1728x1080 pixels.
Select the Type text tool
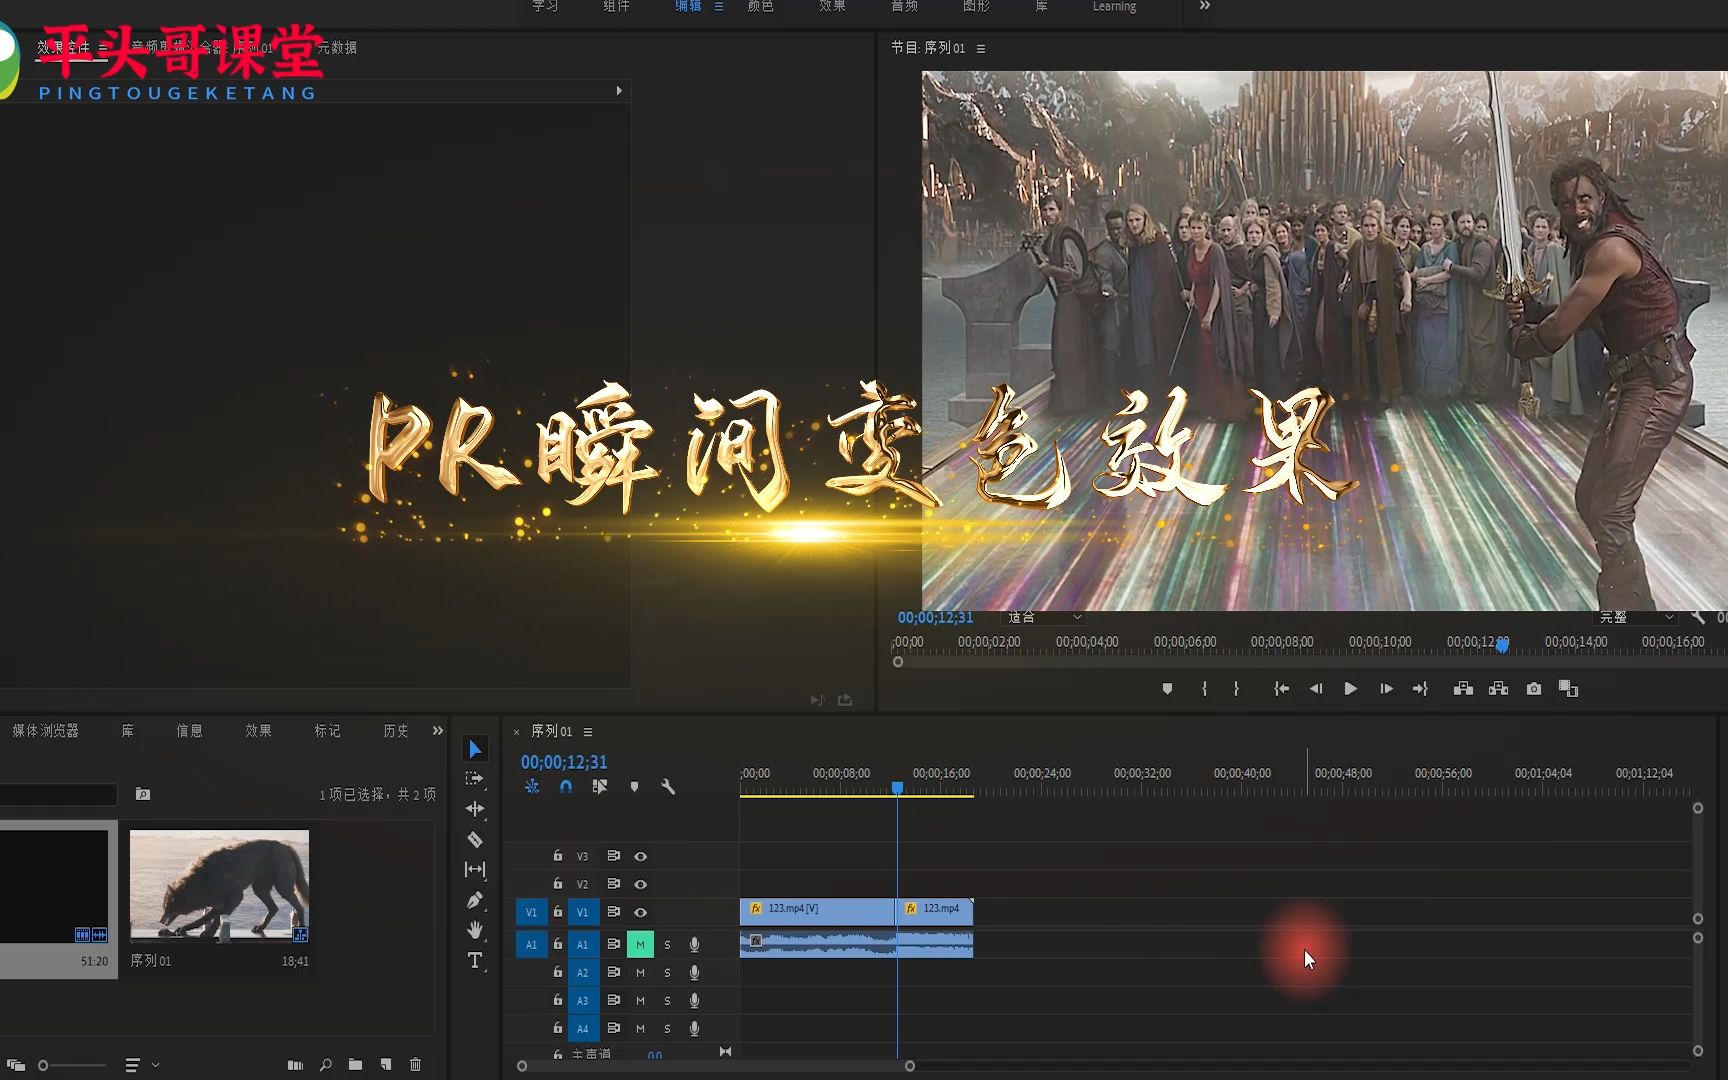[x=475, y=960]
